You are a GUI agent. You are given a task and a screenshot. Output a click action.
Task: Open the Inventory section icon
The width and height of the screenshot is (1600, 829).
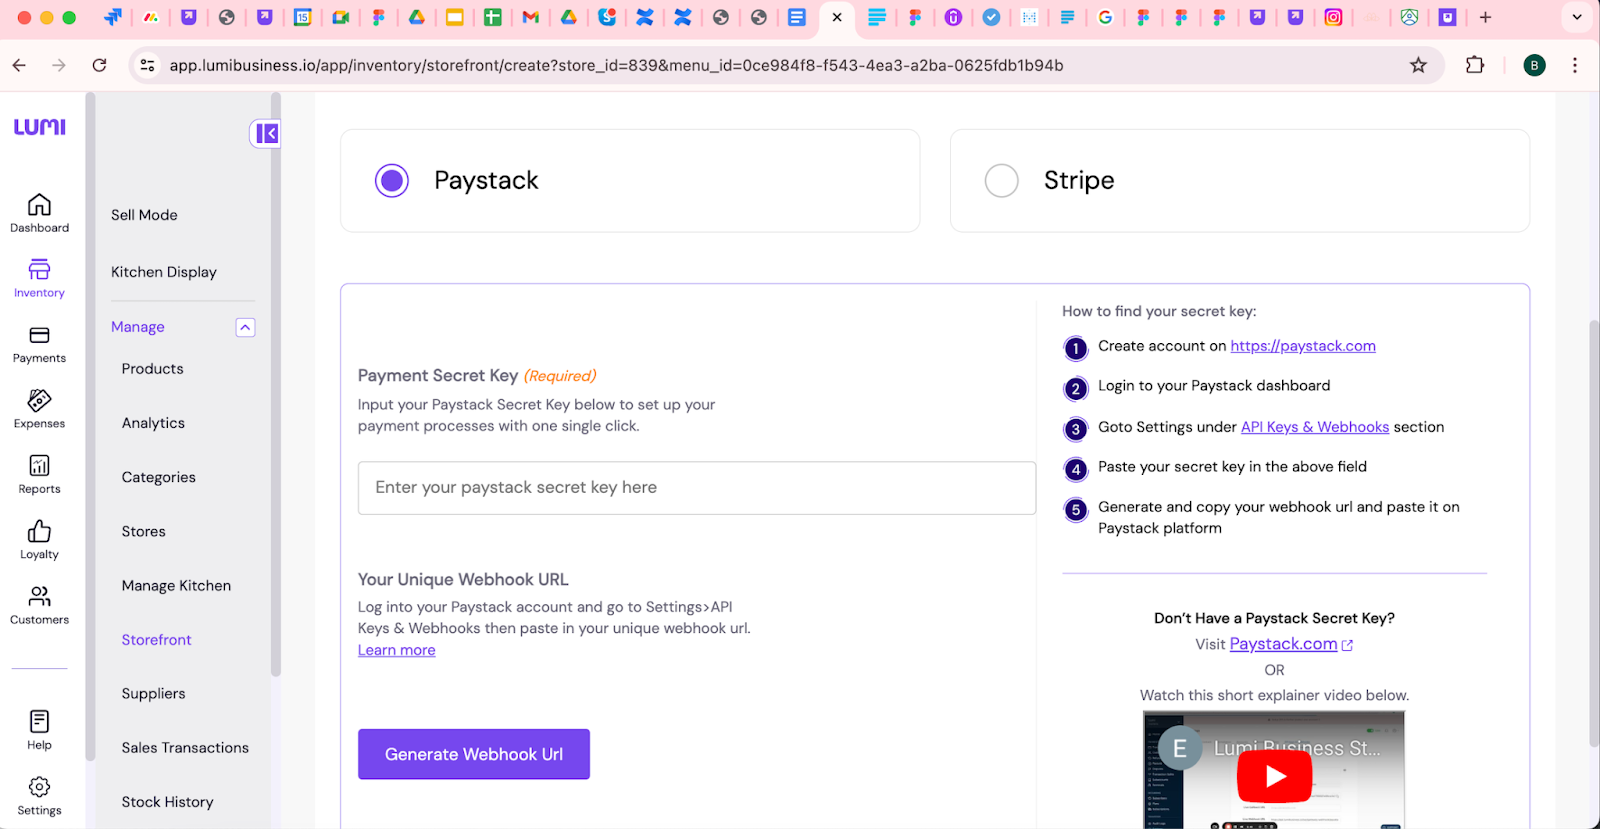point(39,269)
